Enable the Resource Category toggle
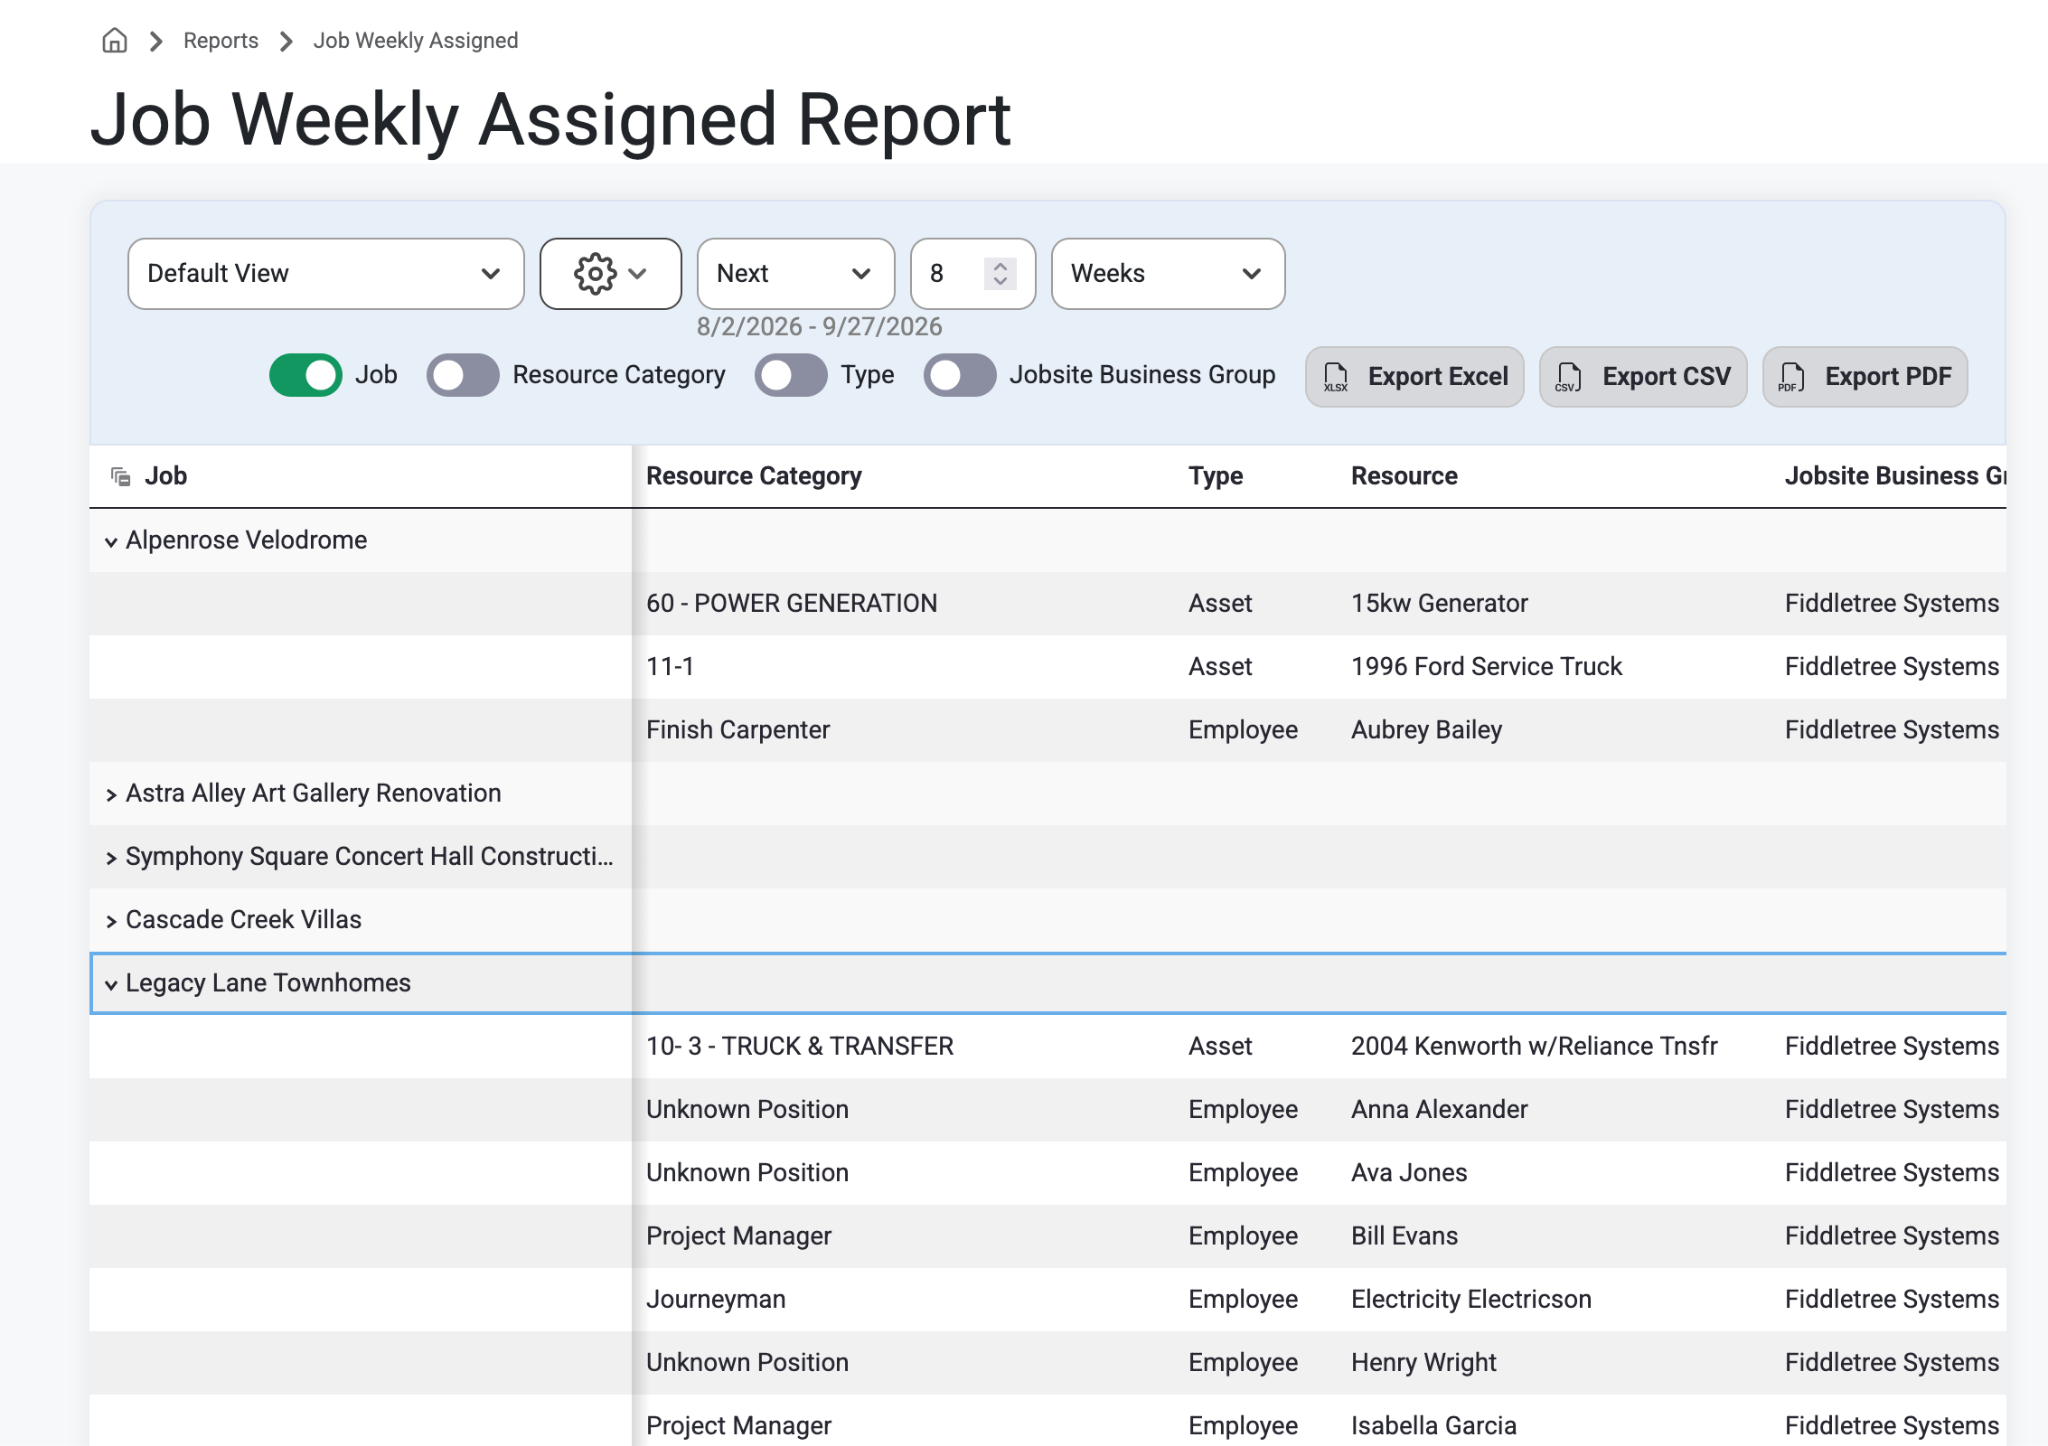The height and width of the screenshot is (1446, 2048). pyautogui.click(x=462, y=375)
